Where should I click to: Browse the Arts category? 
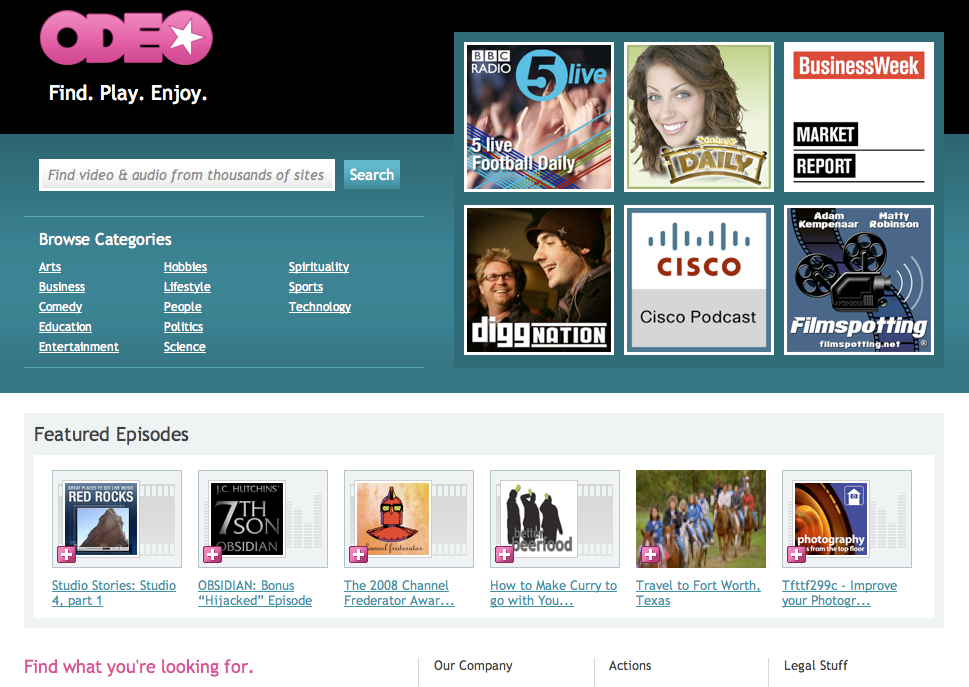point(50,267)
